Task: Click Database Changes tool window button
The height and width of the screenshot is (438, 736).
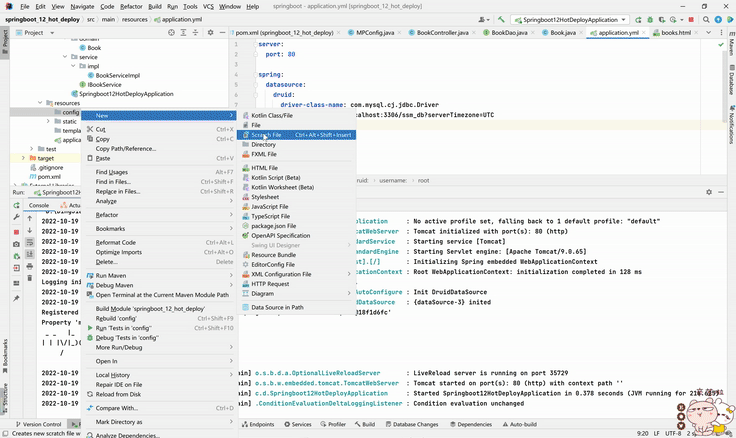Action: coord(412,424)
